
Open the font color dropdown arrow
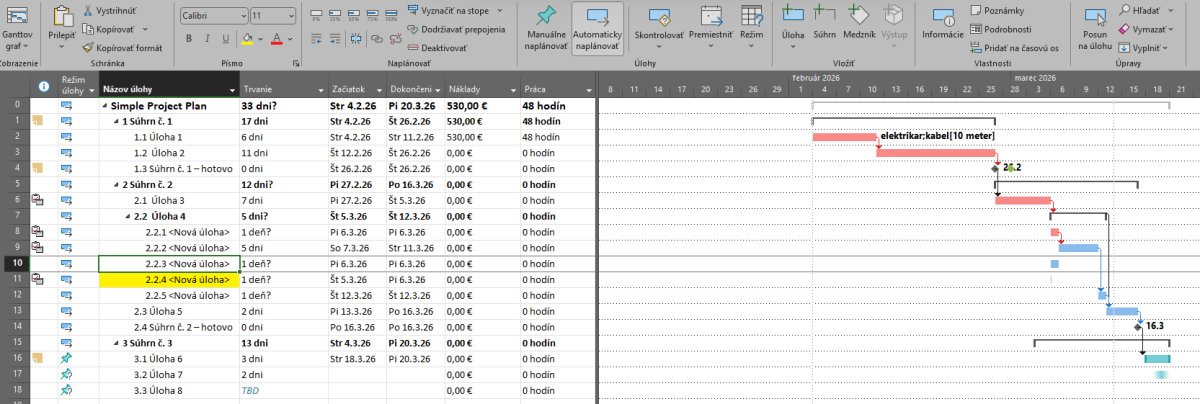point(291,39)
